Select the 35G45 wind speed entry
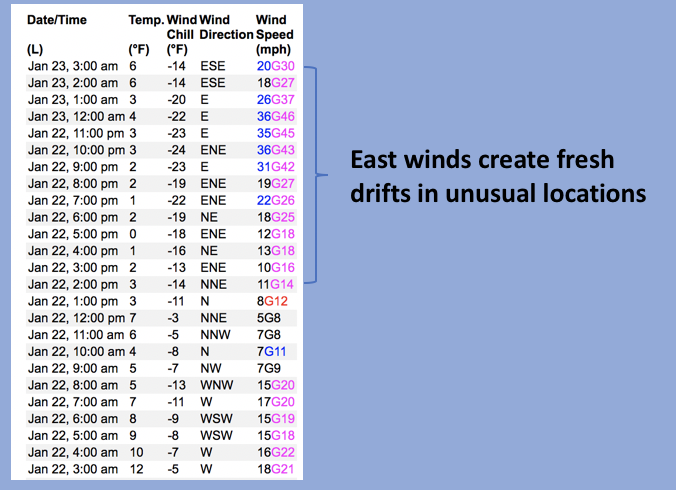676x490 pixels. tap(276, 133)
